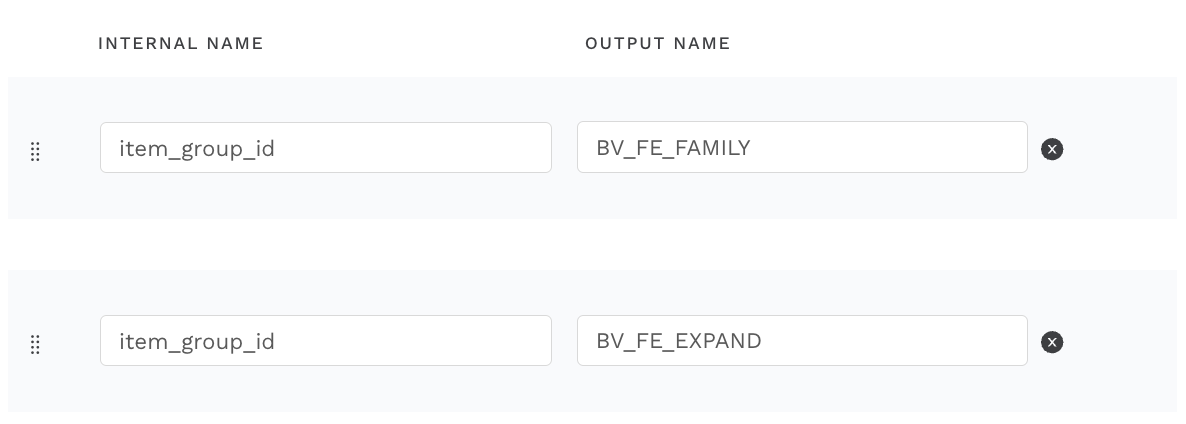Select the item_group_id input in the BV_FE_FAMILY row
Screen dimensions: 1186x424
[326, 148]
